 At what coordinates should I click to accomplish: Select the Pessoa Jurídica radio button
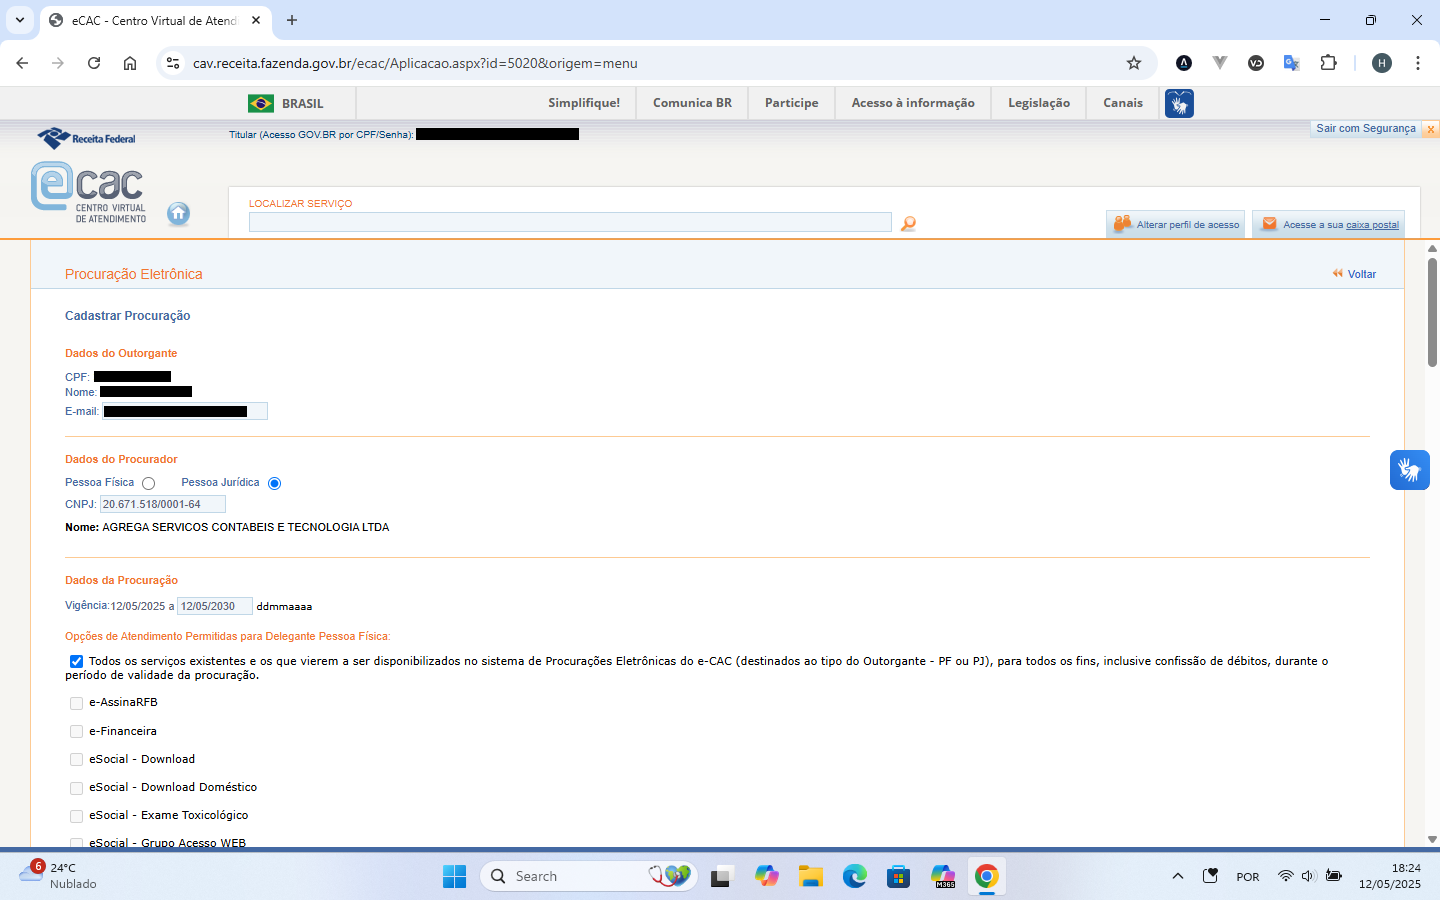275,484
